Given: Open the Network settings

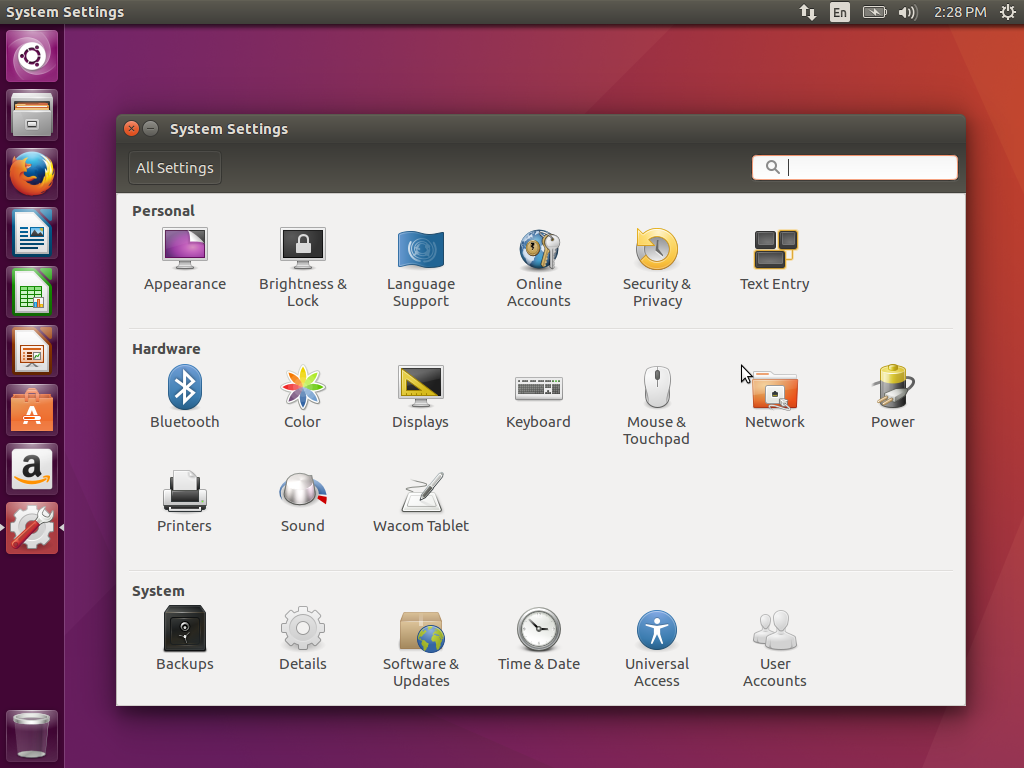Looking at the screenshot, I should 775,397.
